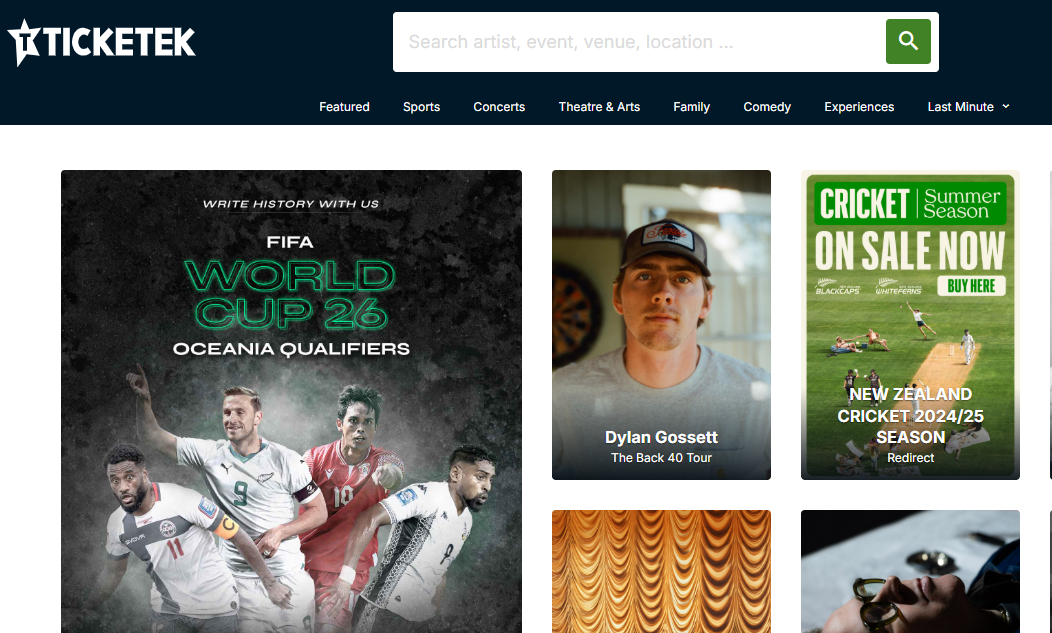
Task: Click the Redirect text on cricket card
Action: 910,458
